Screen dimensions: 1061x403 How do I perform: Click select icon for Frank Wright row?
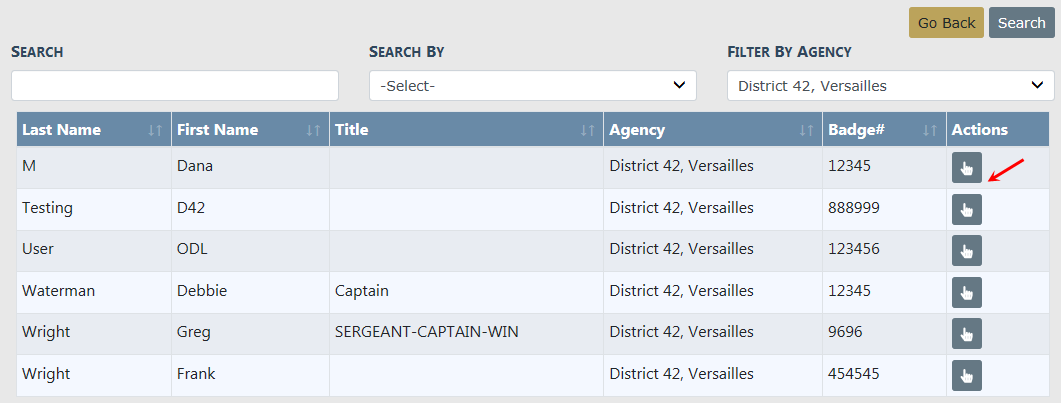point(966,375)
